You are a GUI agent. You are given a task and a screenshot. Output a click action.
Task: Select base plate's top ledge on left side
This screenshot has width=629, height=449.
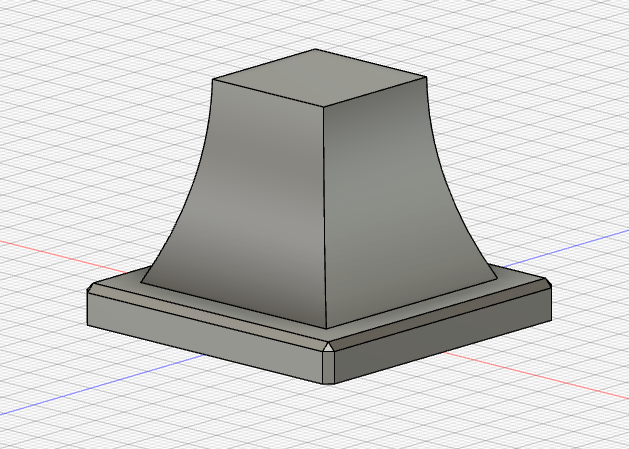click(x=200, y=300)
